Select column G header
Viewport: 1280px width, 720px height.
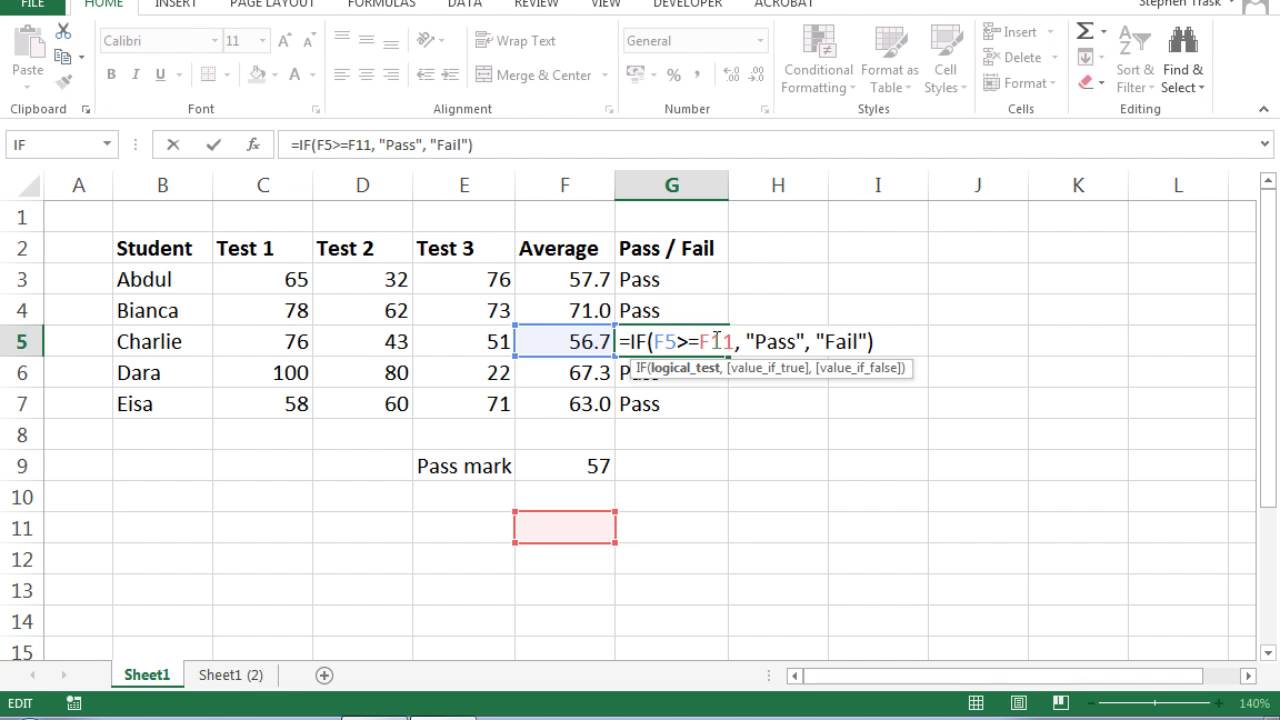point(671,185)
